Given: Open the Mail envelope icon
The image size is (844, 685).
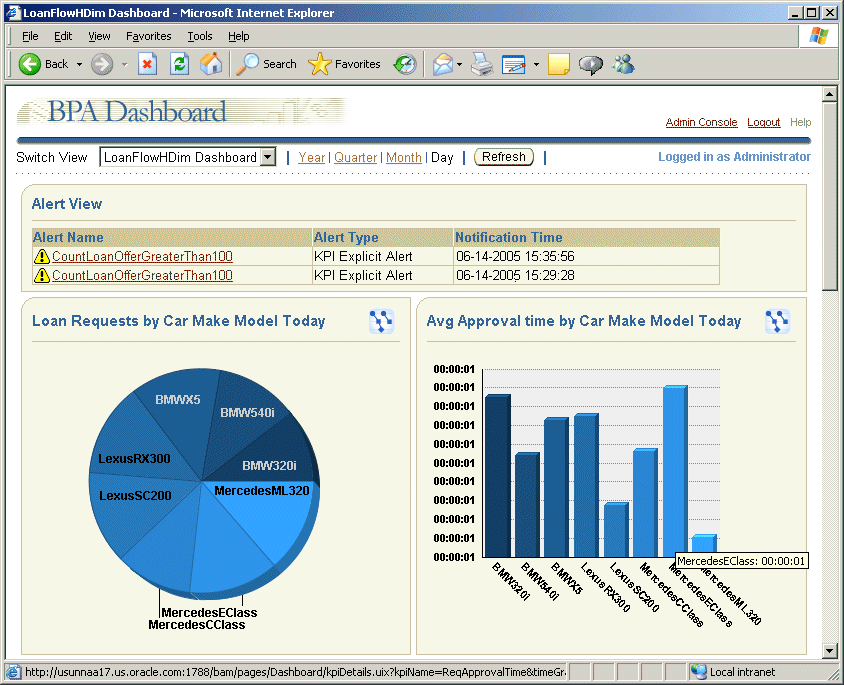Looking at the screenshot, I should [442, 64].
